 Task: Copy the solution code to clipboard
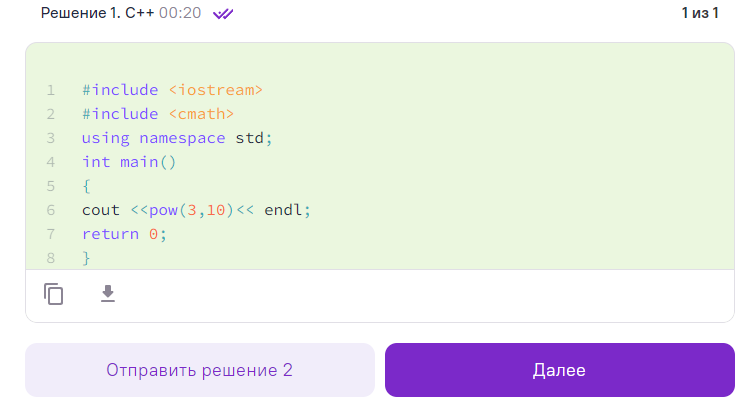tap(53, 294)
